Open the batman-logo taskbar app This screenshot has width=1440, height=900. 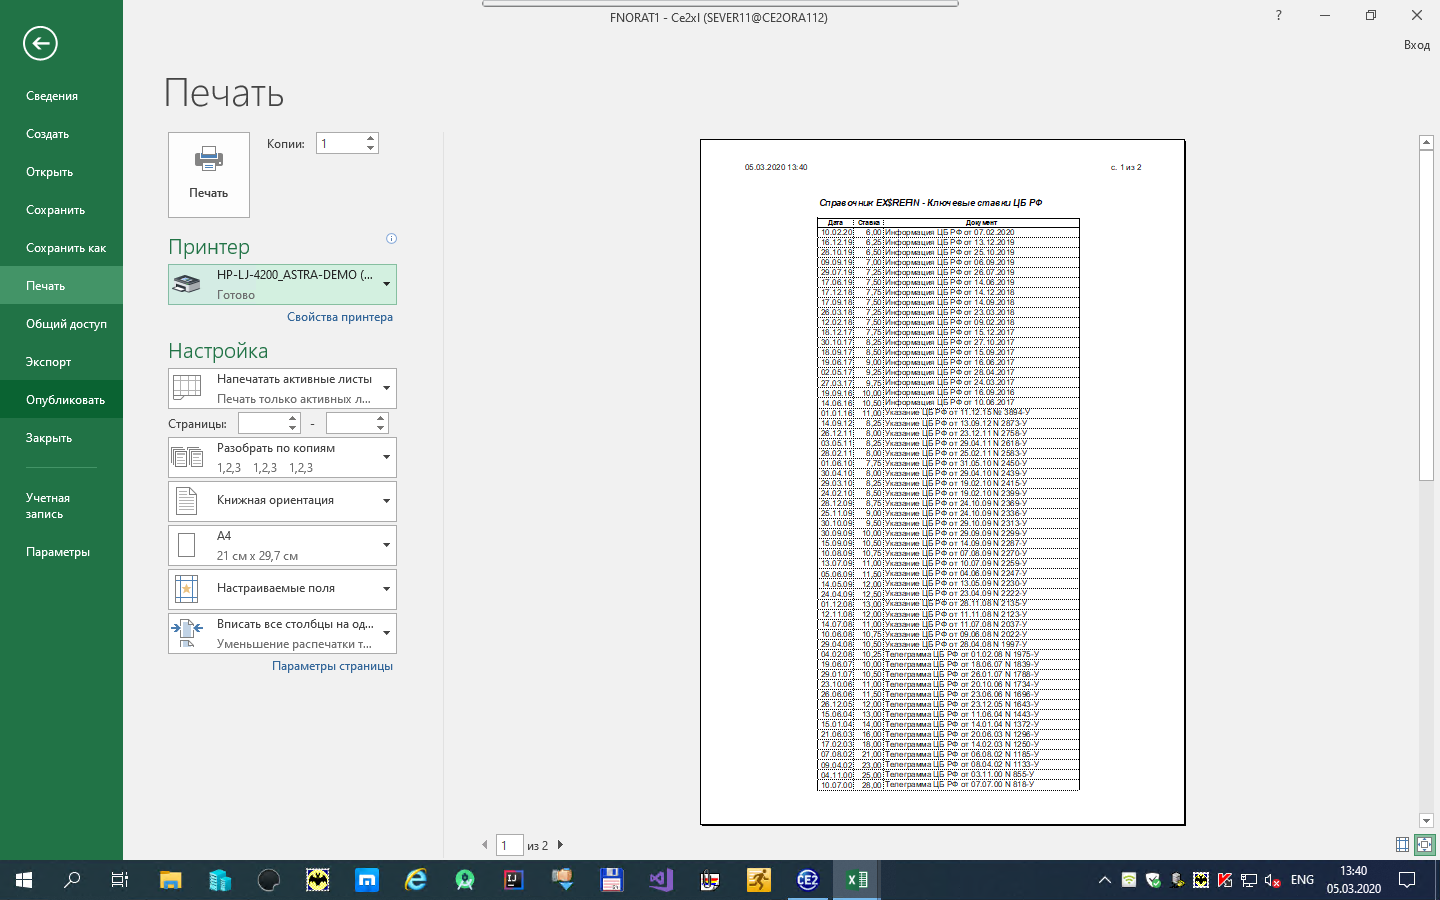pyautogui.click(x=317, y=880)
